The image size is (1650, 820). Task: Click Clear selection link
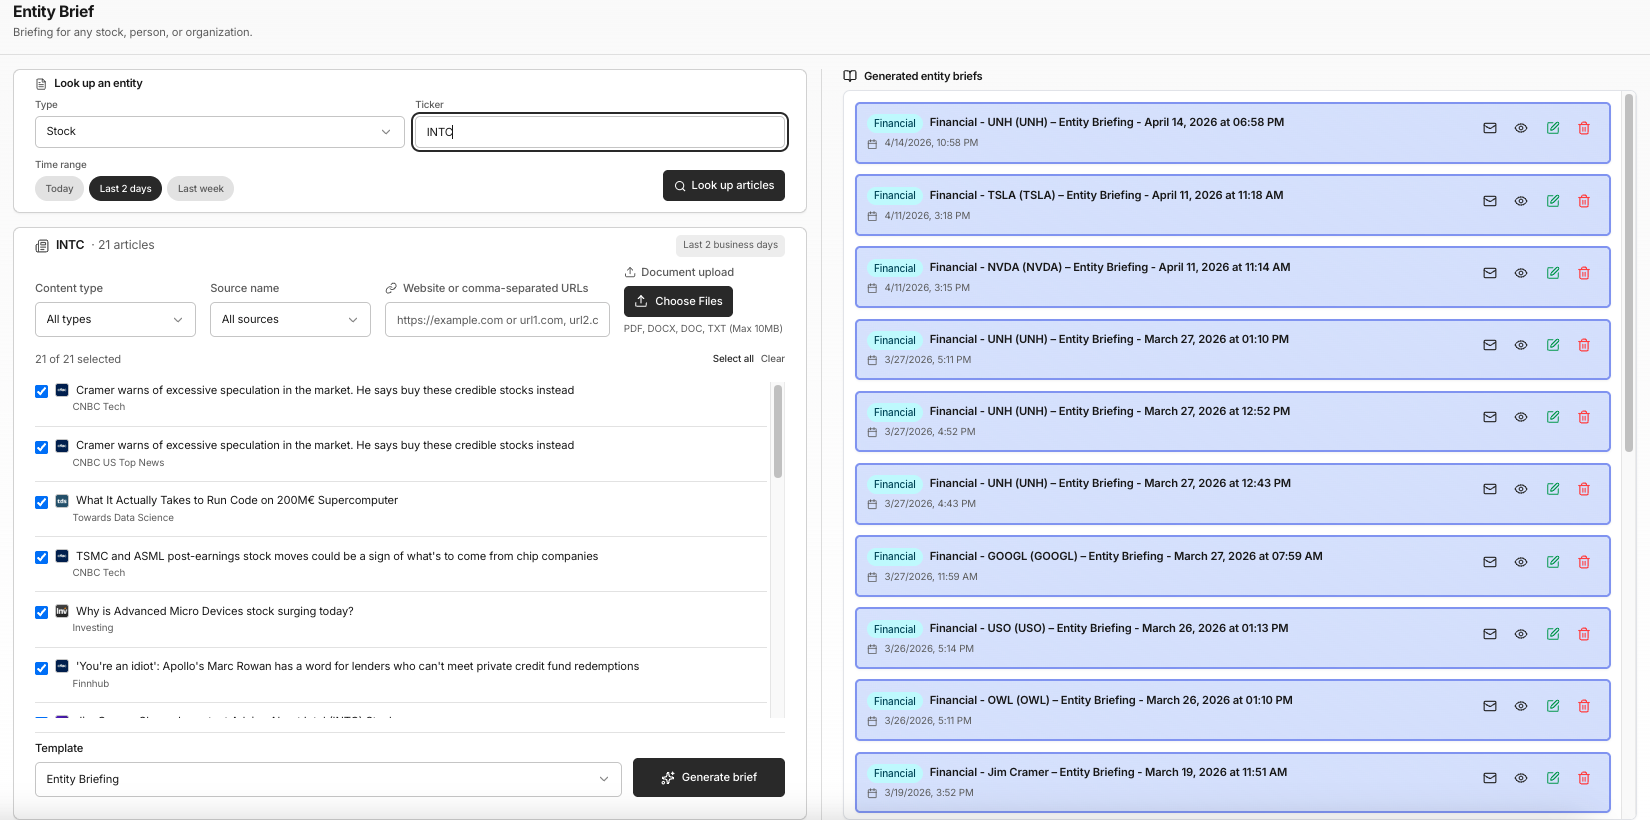(773, 359)
